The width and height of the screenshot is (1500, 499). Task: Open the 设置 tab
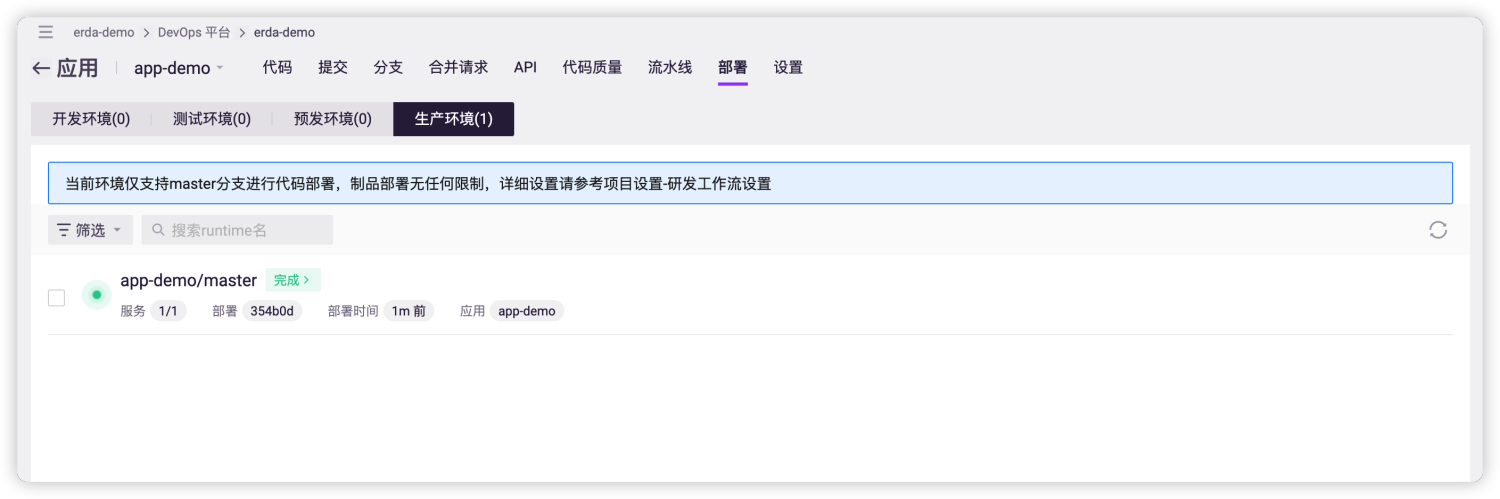(x=788, y=67)
